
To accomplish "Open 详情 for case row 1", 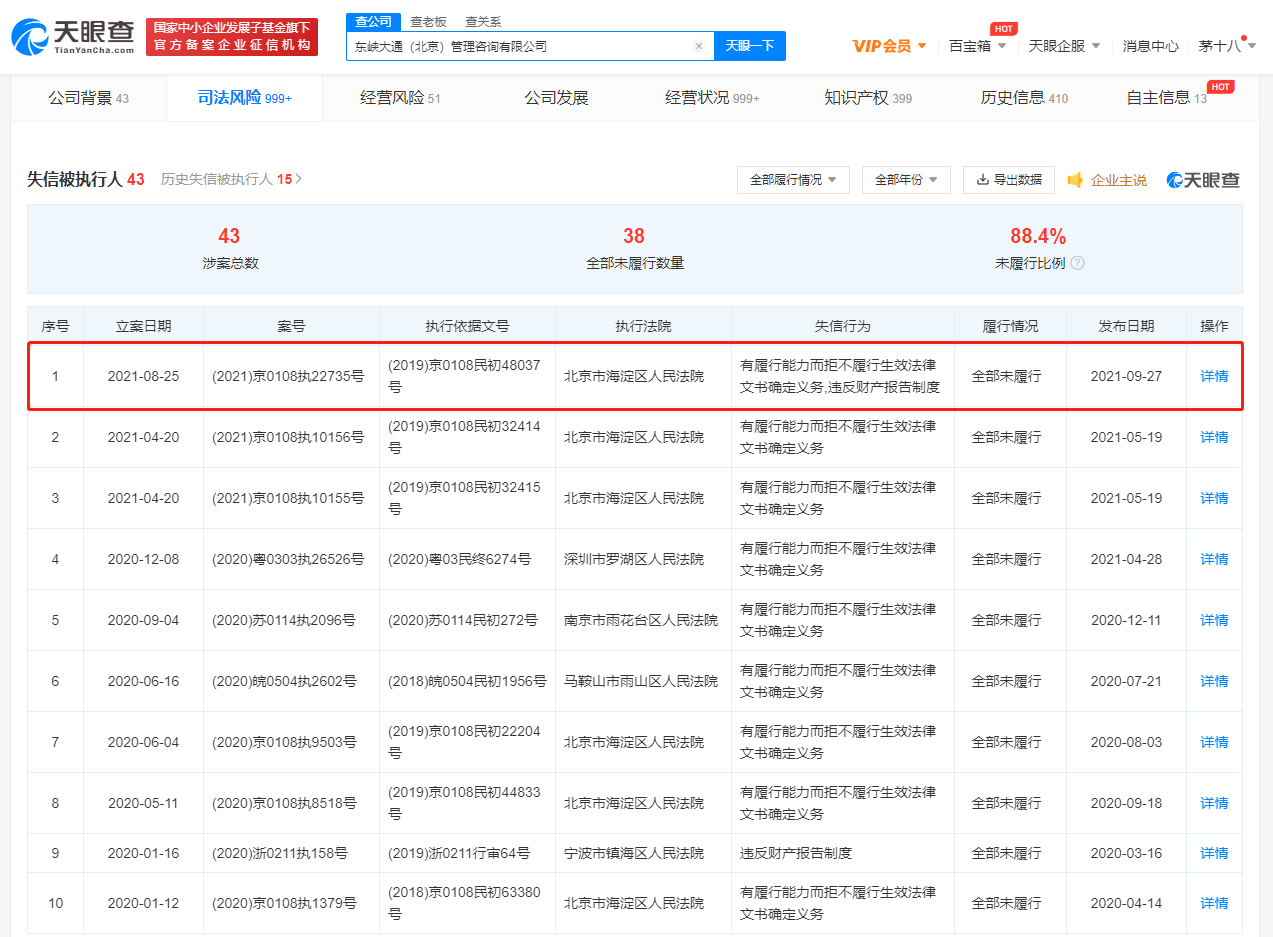I will click(1214, 376).
